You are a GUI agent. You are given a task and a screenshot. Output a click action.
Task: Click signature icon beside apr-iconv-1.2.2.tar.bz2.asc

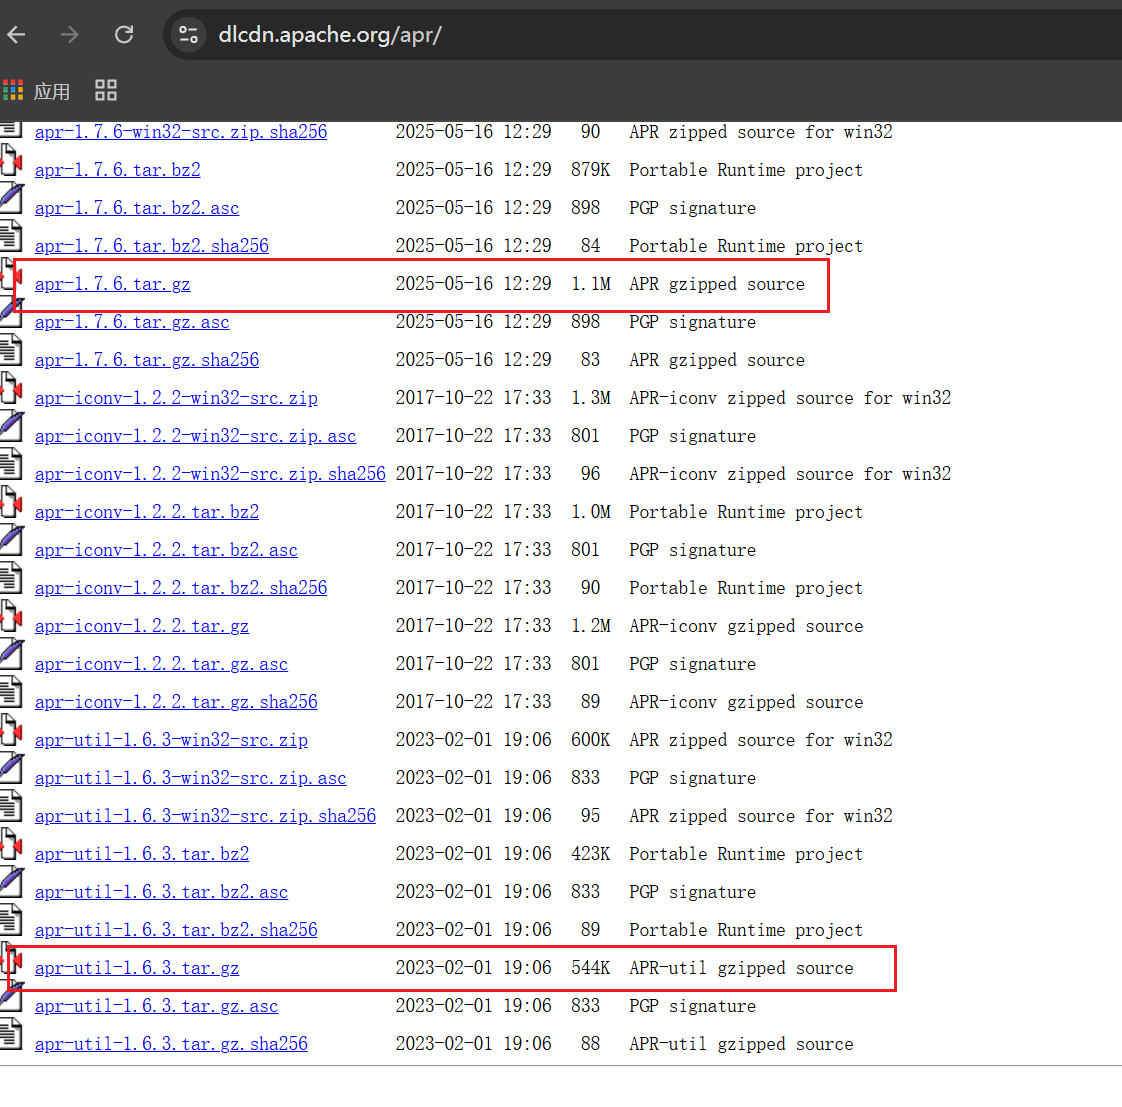[x=11, y=540]
